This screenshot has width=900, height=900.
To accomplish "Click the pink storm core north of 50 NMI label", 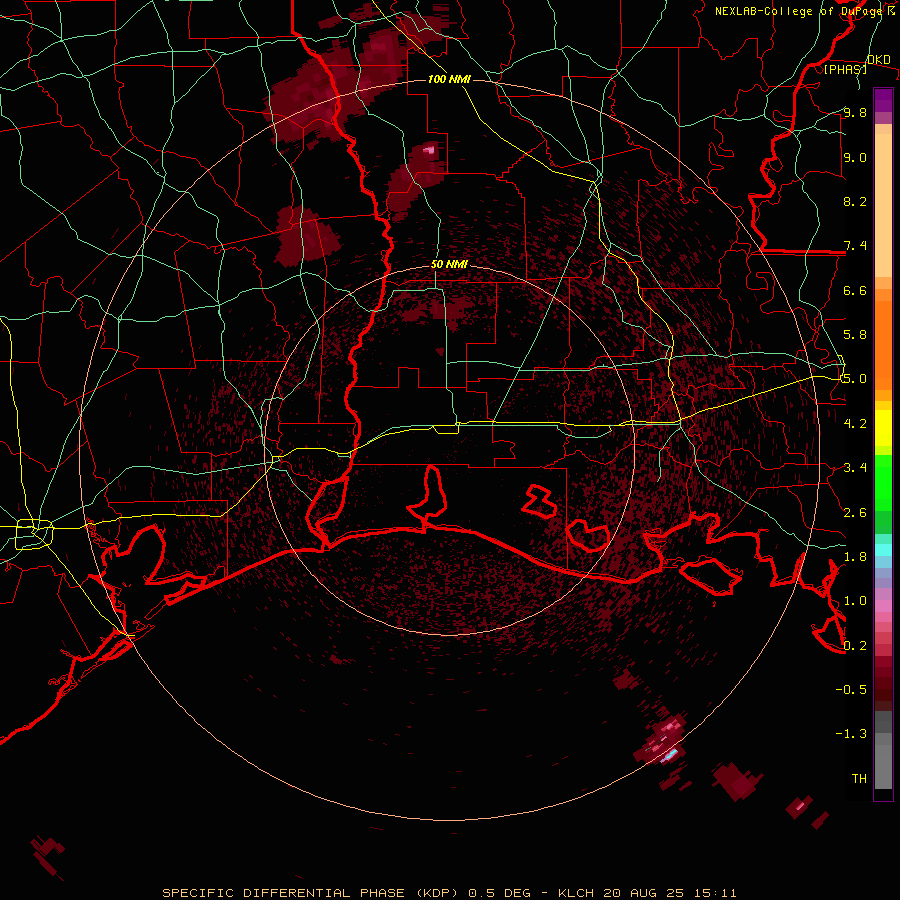I will (429, 150).
